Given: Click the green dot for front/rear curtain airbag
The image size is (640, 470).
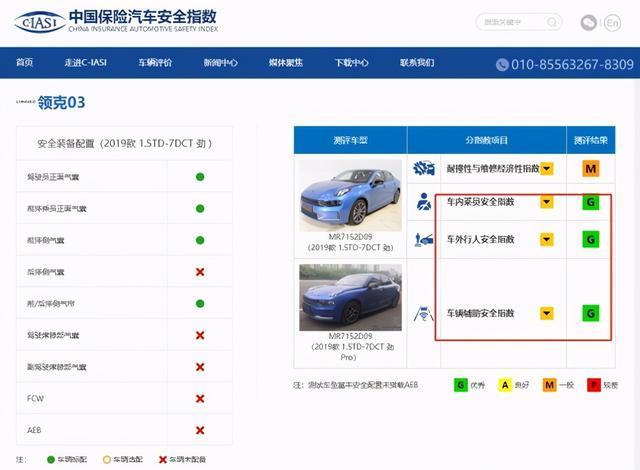Looking at the screenshot, I should pyautogui.click(x=200, y=304).
